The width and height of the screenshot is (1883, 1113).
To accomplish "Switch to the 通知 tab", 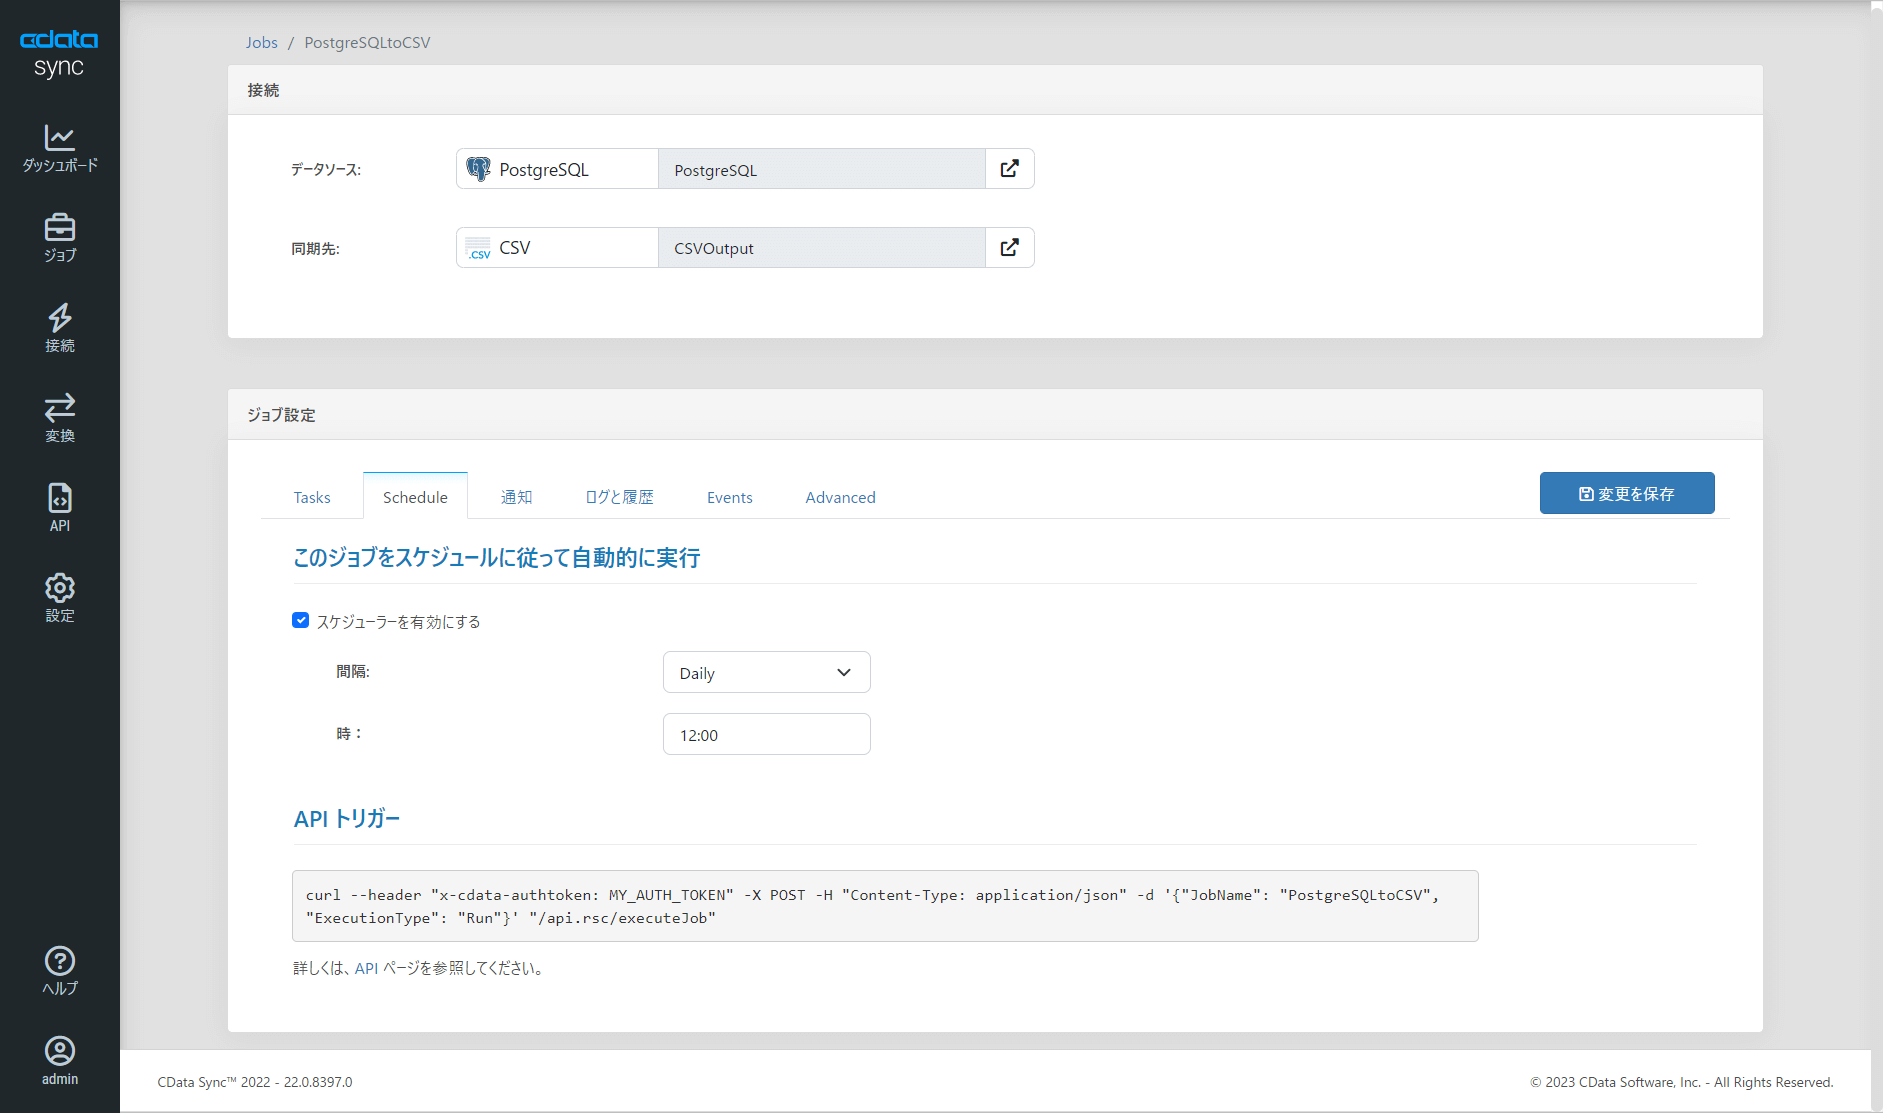I will click(x=516, y=497).
